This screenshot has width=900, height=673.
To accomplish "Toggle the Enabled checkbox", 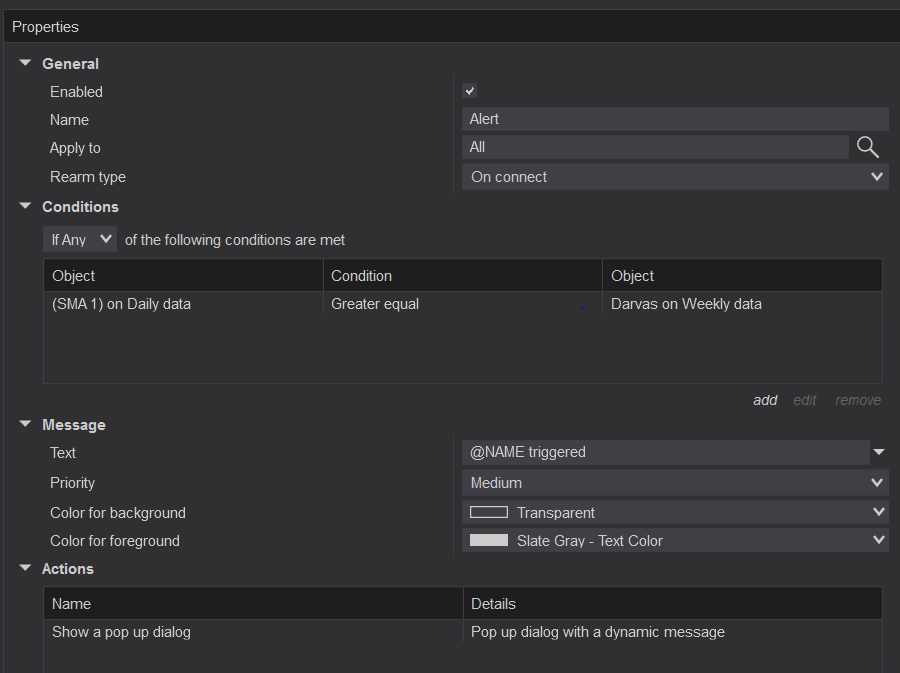I will 470,91.
